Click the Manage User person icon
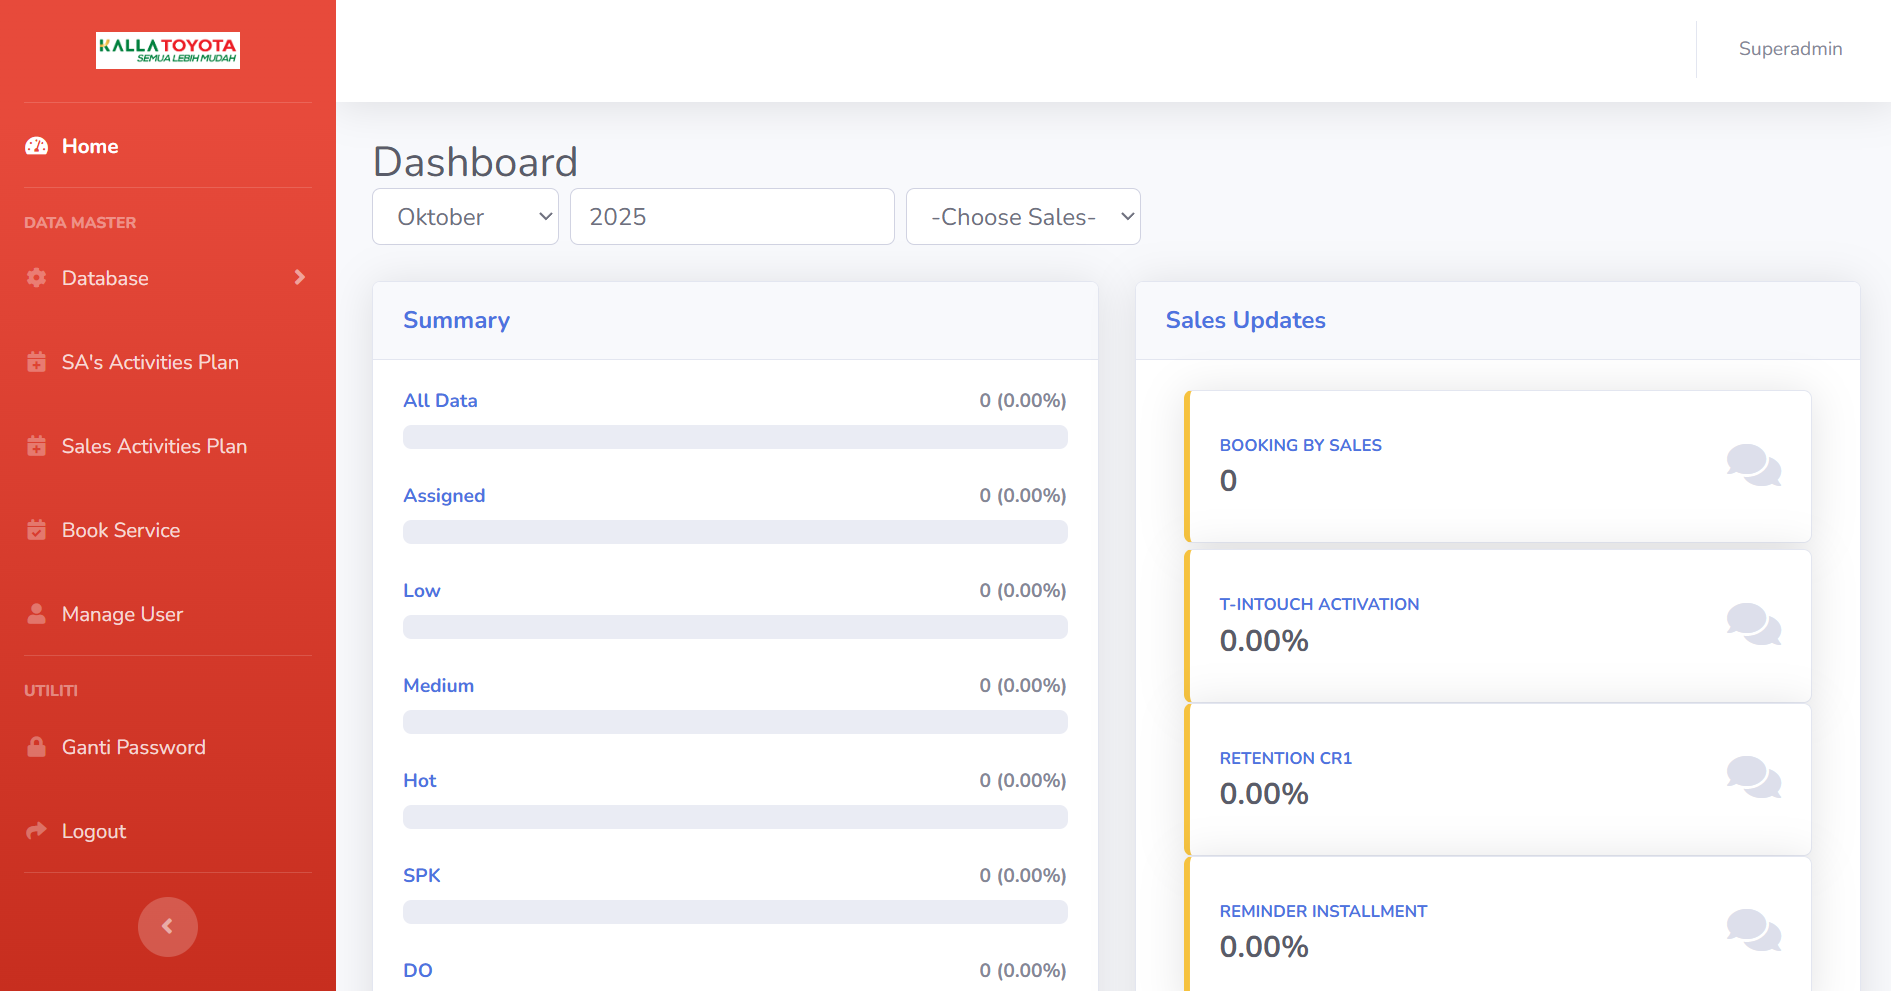This screenshot has height=991, width=1891. (x=37, y=614)
